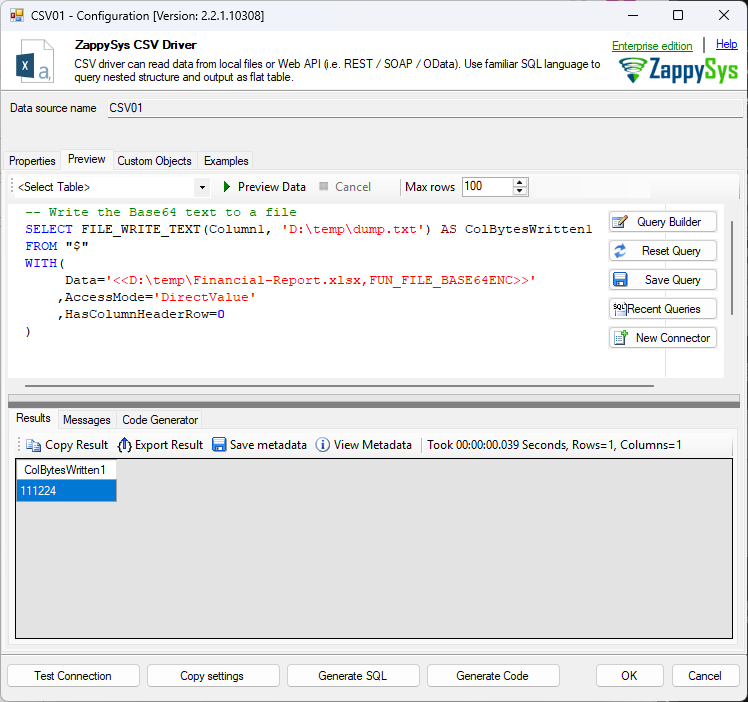Screen dimensions: 748x702
Task: Click the Copy Result pages icon
Action: 33,445
